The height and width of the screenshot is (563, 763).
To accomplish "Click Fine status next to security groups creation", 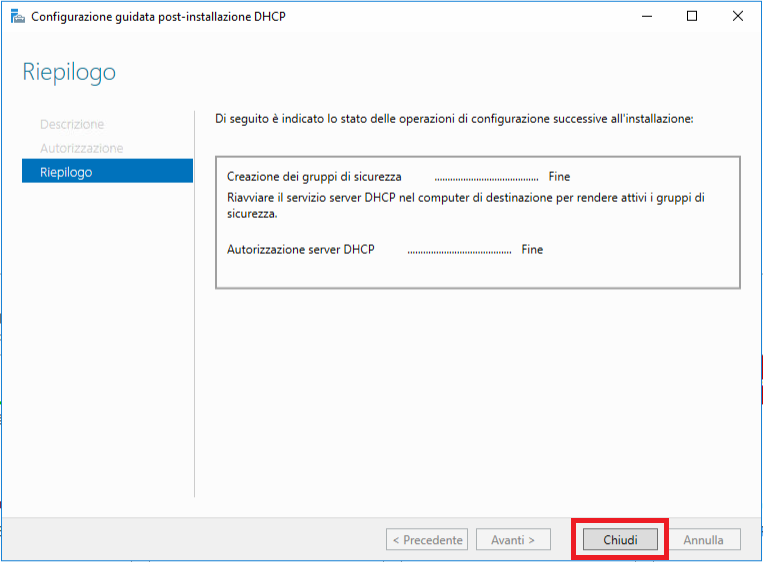I will pyautogui.click(x=559, y=177).
